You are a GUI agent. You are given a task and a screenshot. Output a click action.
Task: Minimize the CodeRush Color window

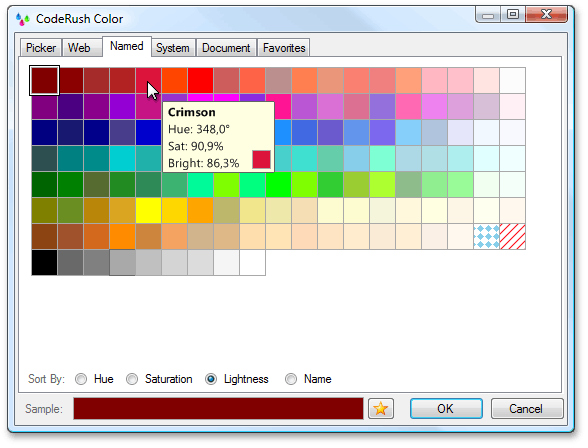tap(488, 15)
